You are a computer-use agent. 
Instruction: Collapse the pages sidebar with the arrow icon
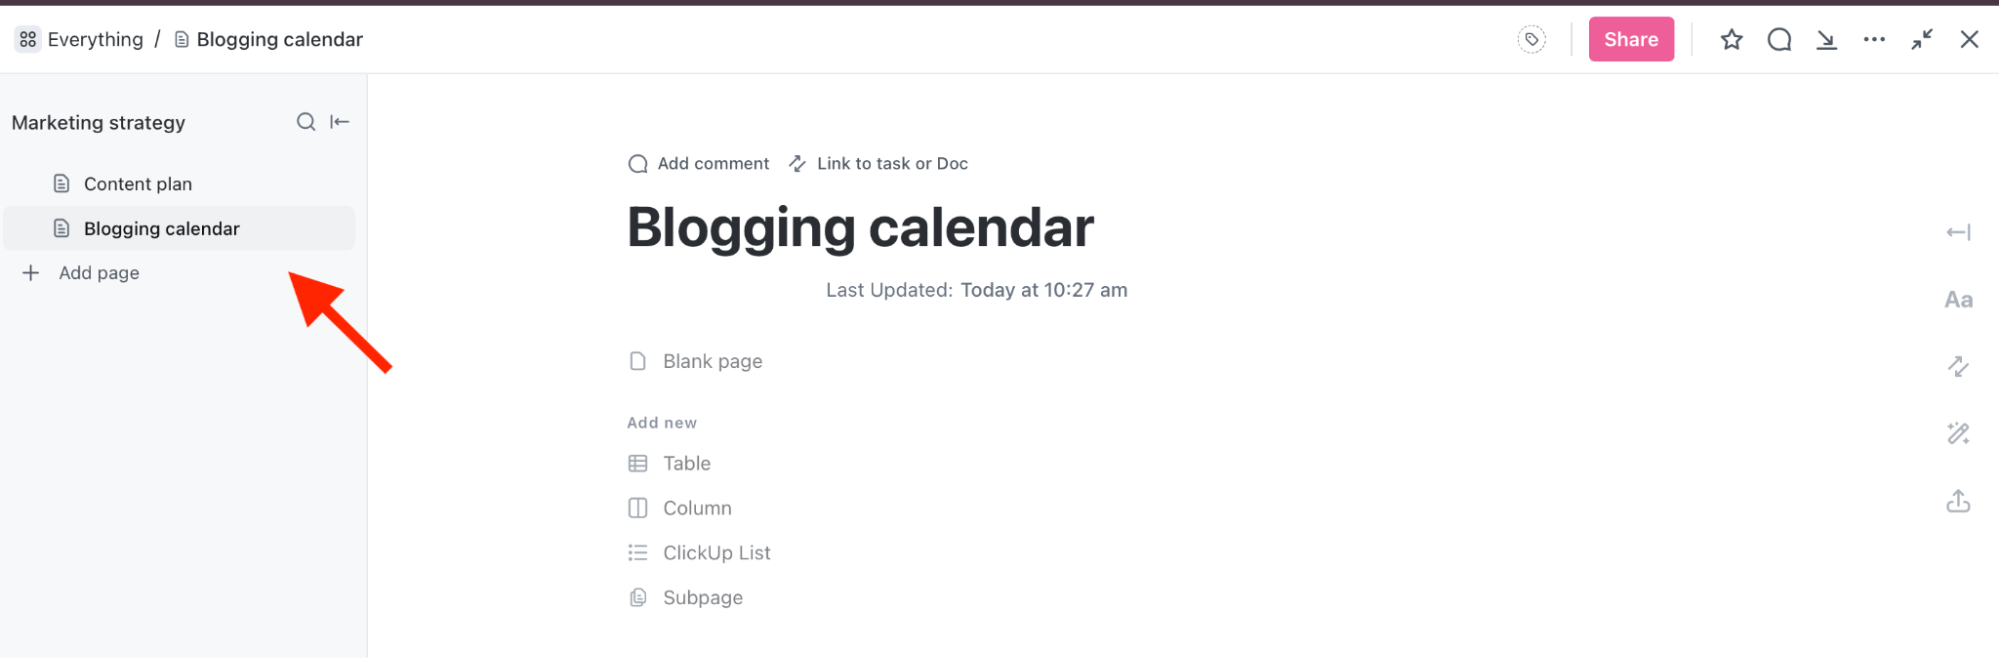pos(339,121)
